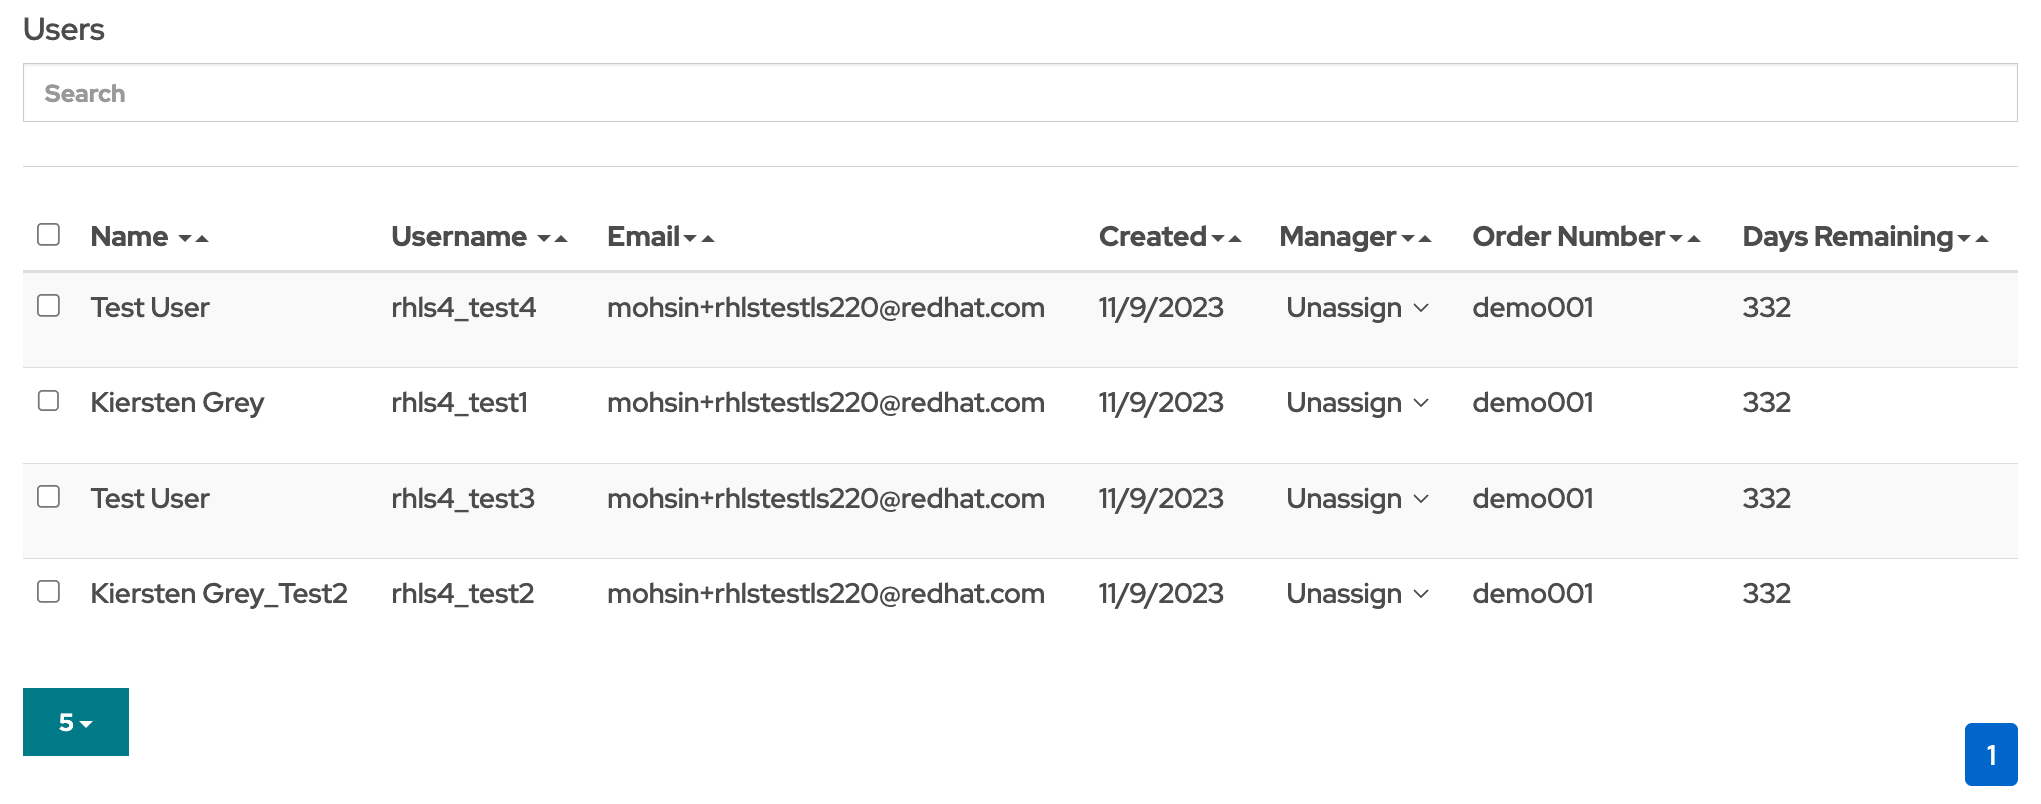Click the Created column header
Viewport: 2041px width, 804px height.
pyautogui.click(x=1151, y=237)
